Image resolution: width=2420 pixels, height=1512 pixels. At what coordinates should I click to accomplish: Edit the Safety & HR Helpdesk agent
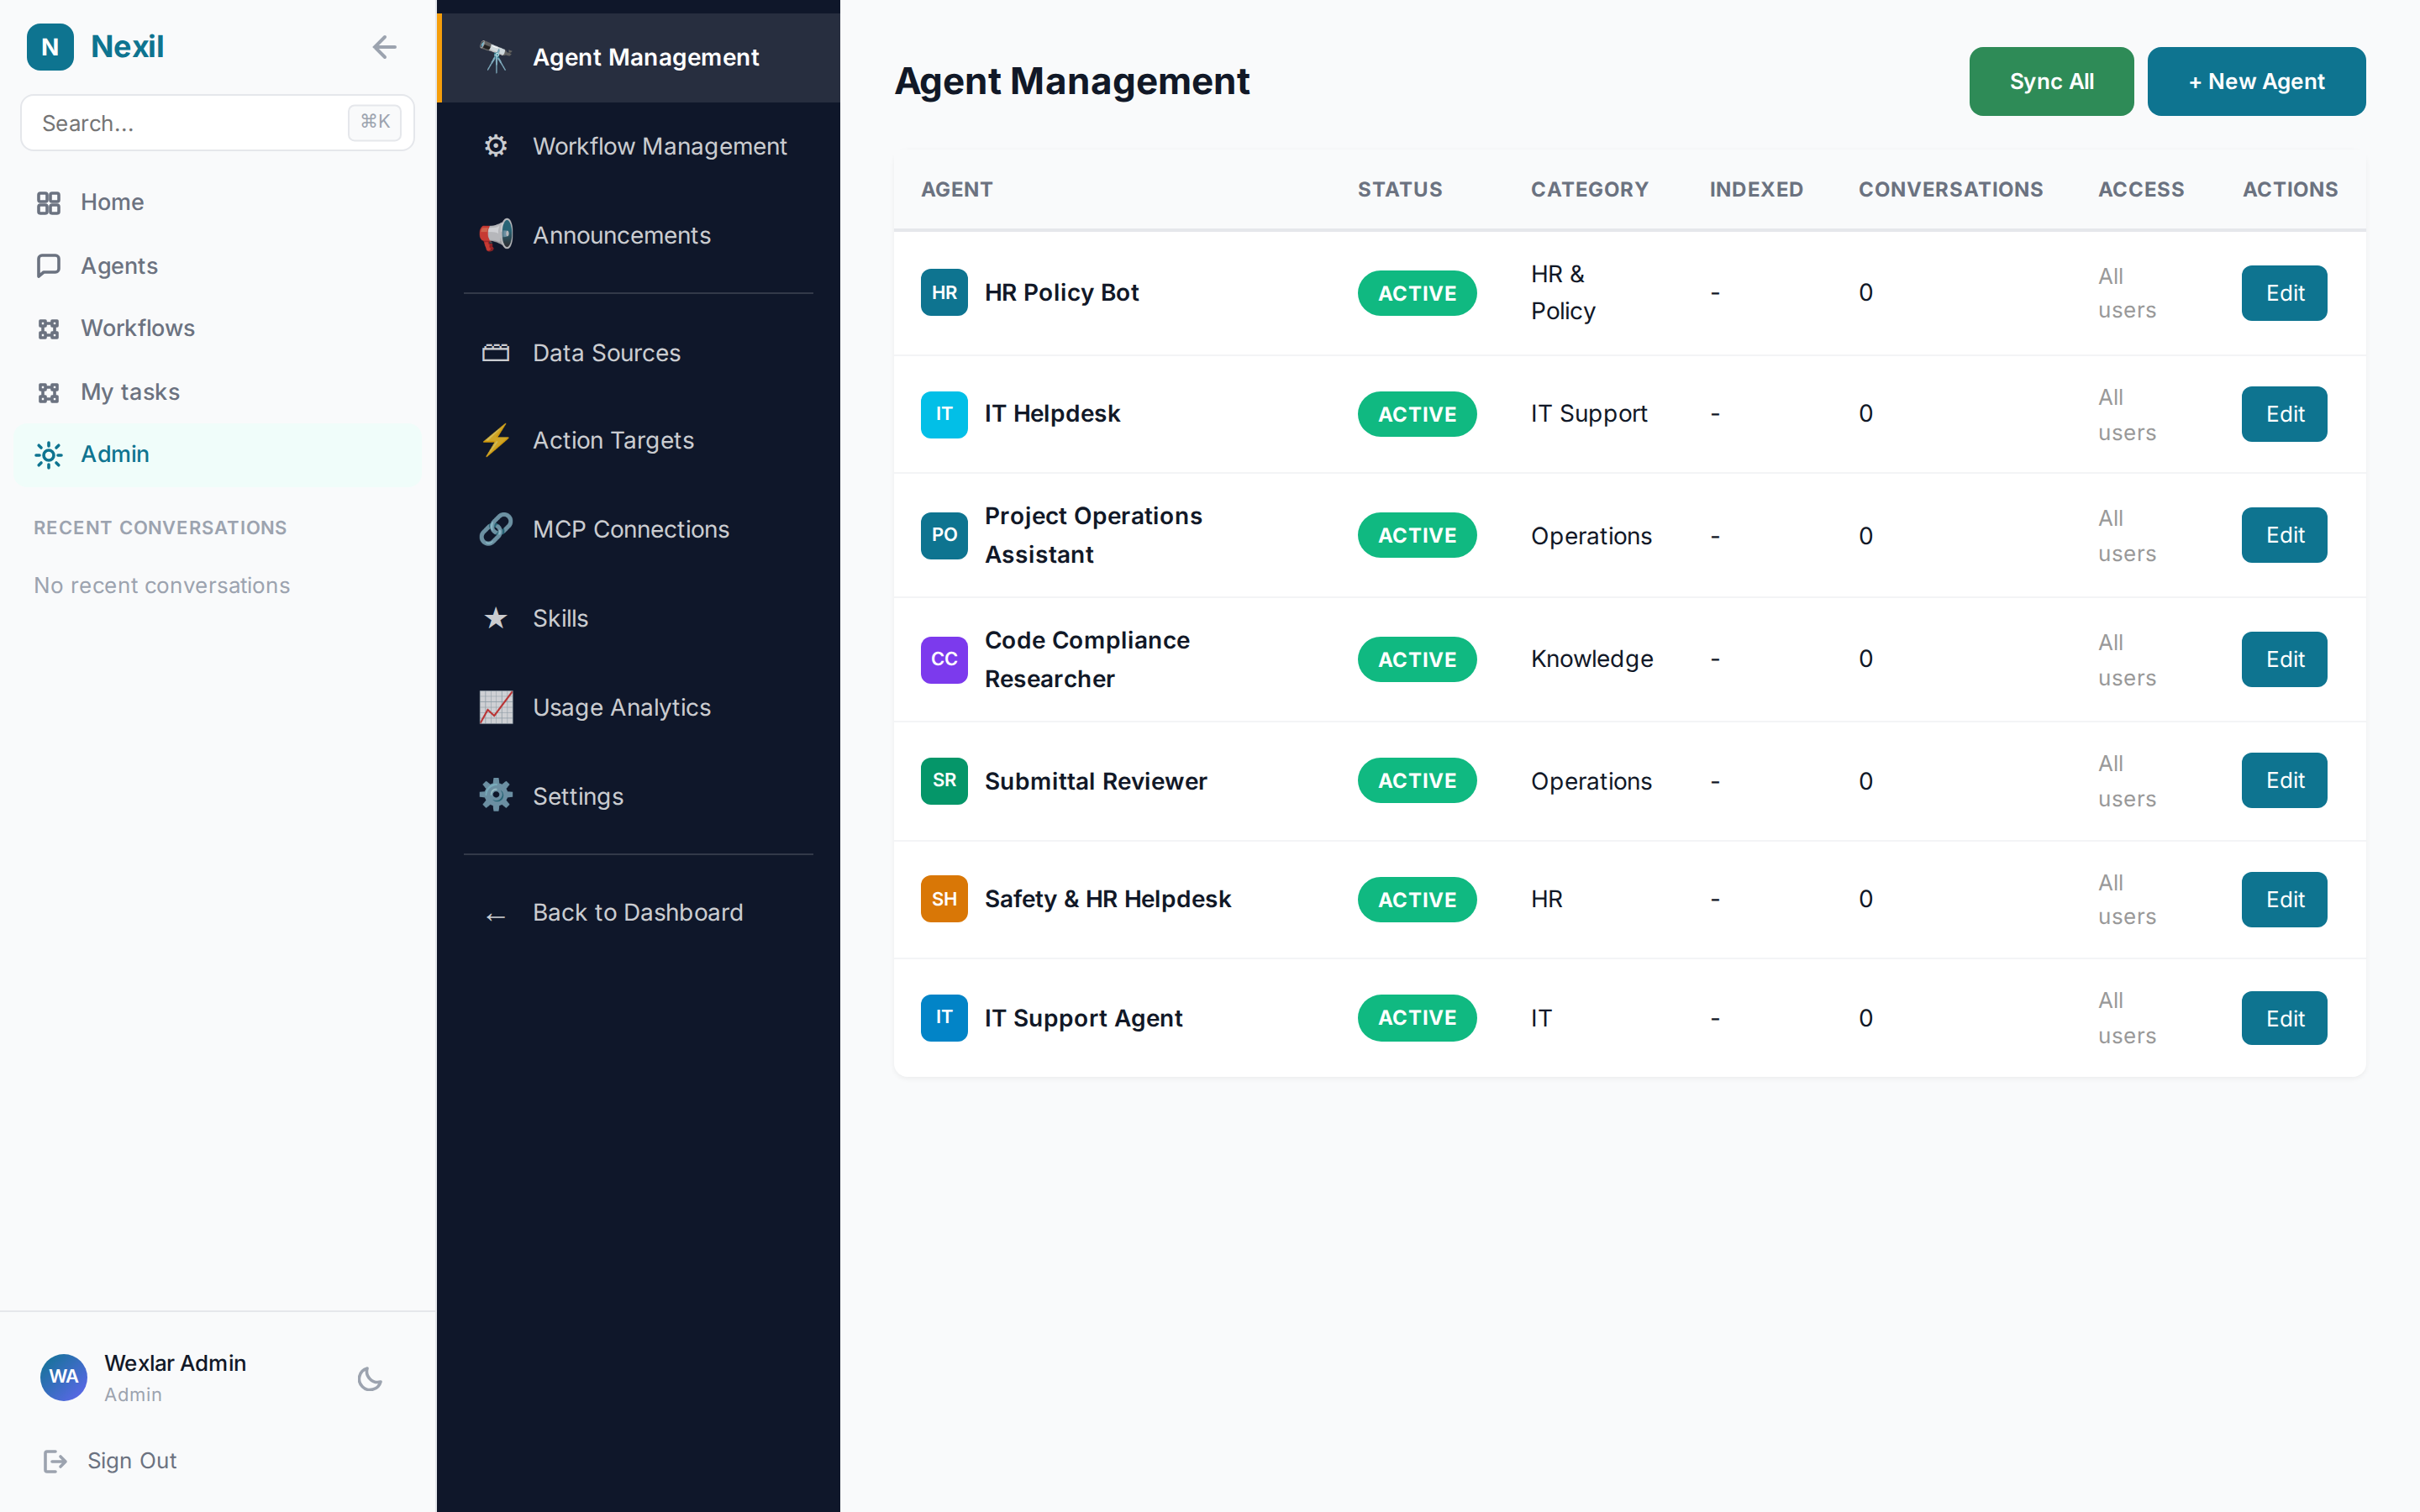click(2284, 899)
